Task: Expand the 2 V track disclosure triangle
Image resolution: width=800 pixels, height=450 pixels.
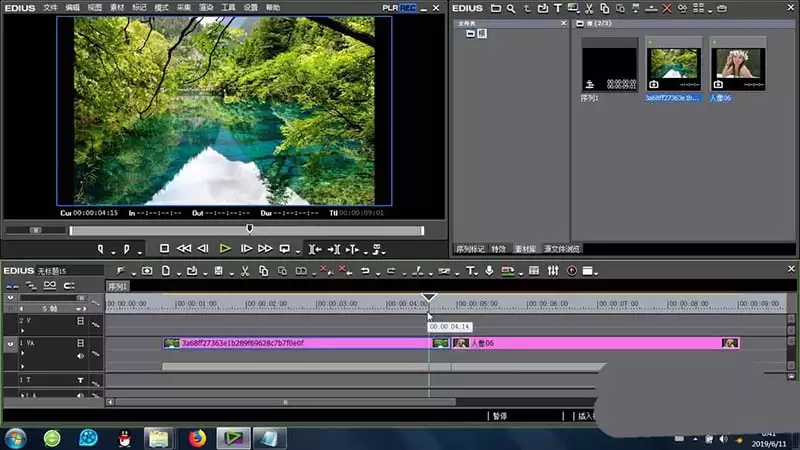Action: coord(22,331)
